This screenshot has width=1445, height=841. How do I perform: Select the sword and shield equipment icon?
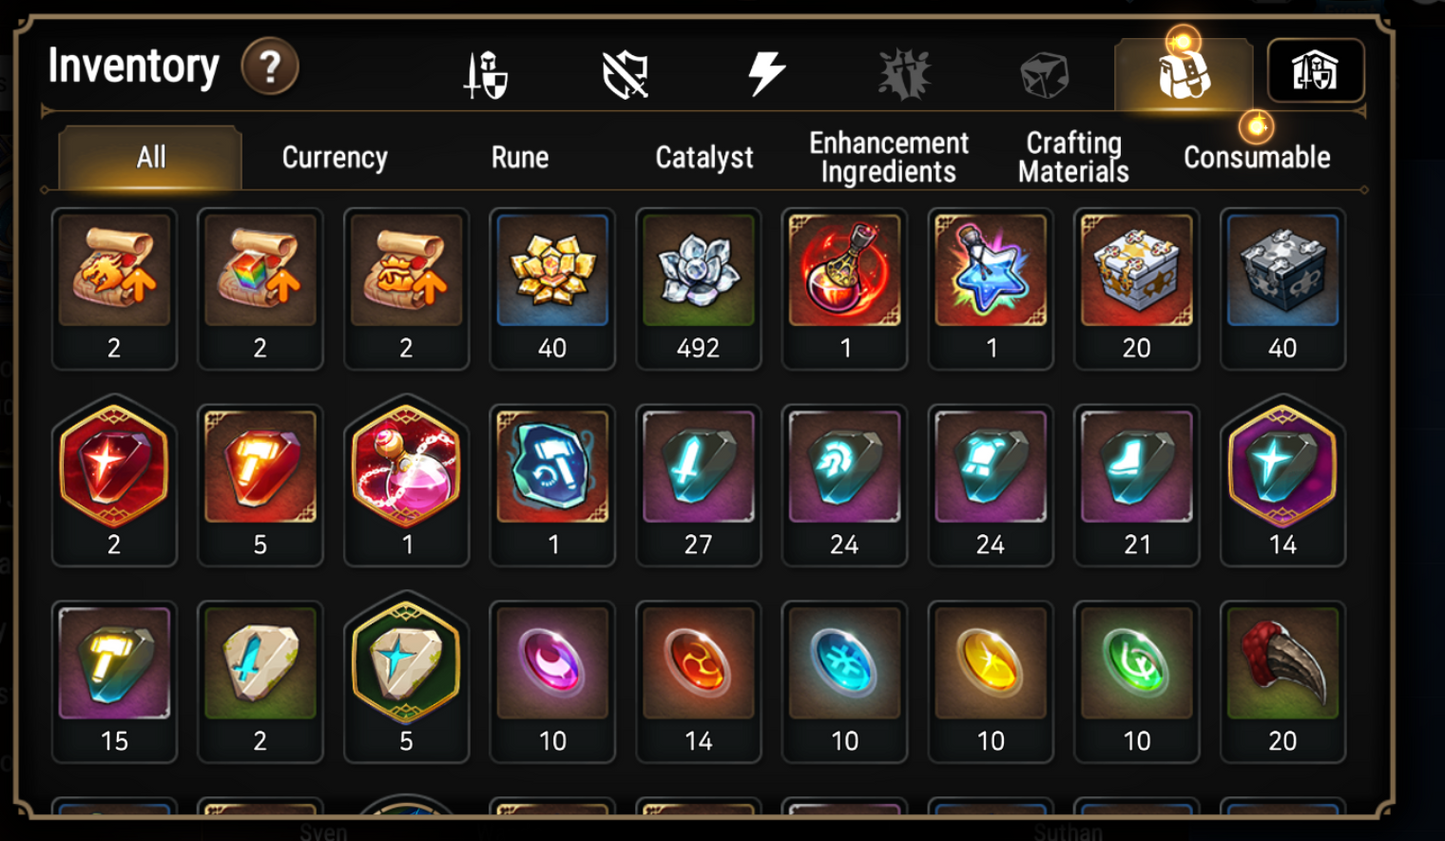pyautogui.click(x=487, y=75)
